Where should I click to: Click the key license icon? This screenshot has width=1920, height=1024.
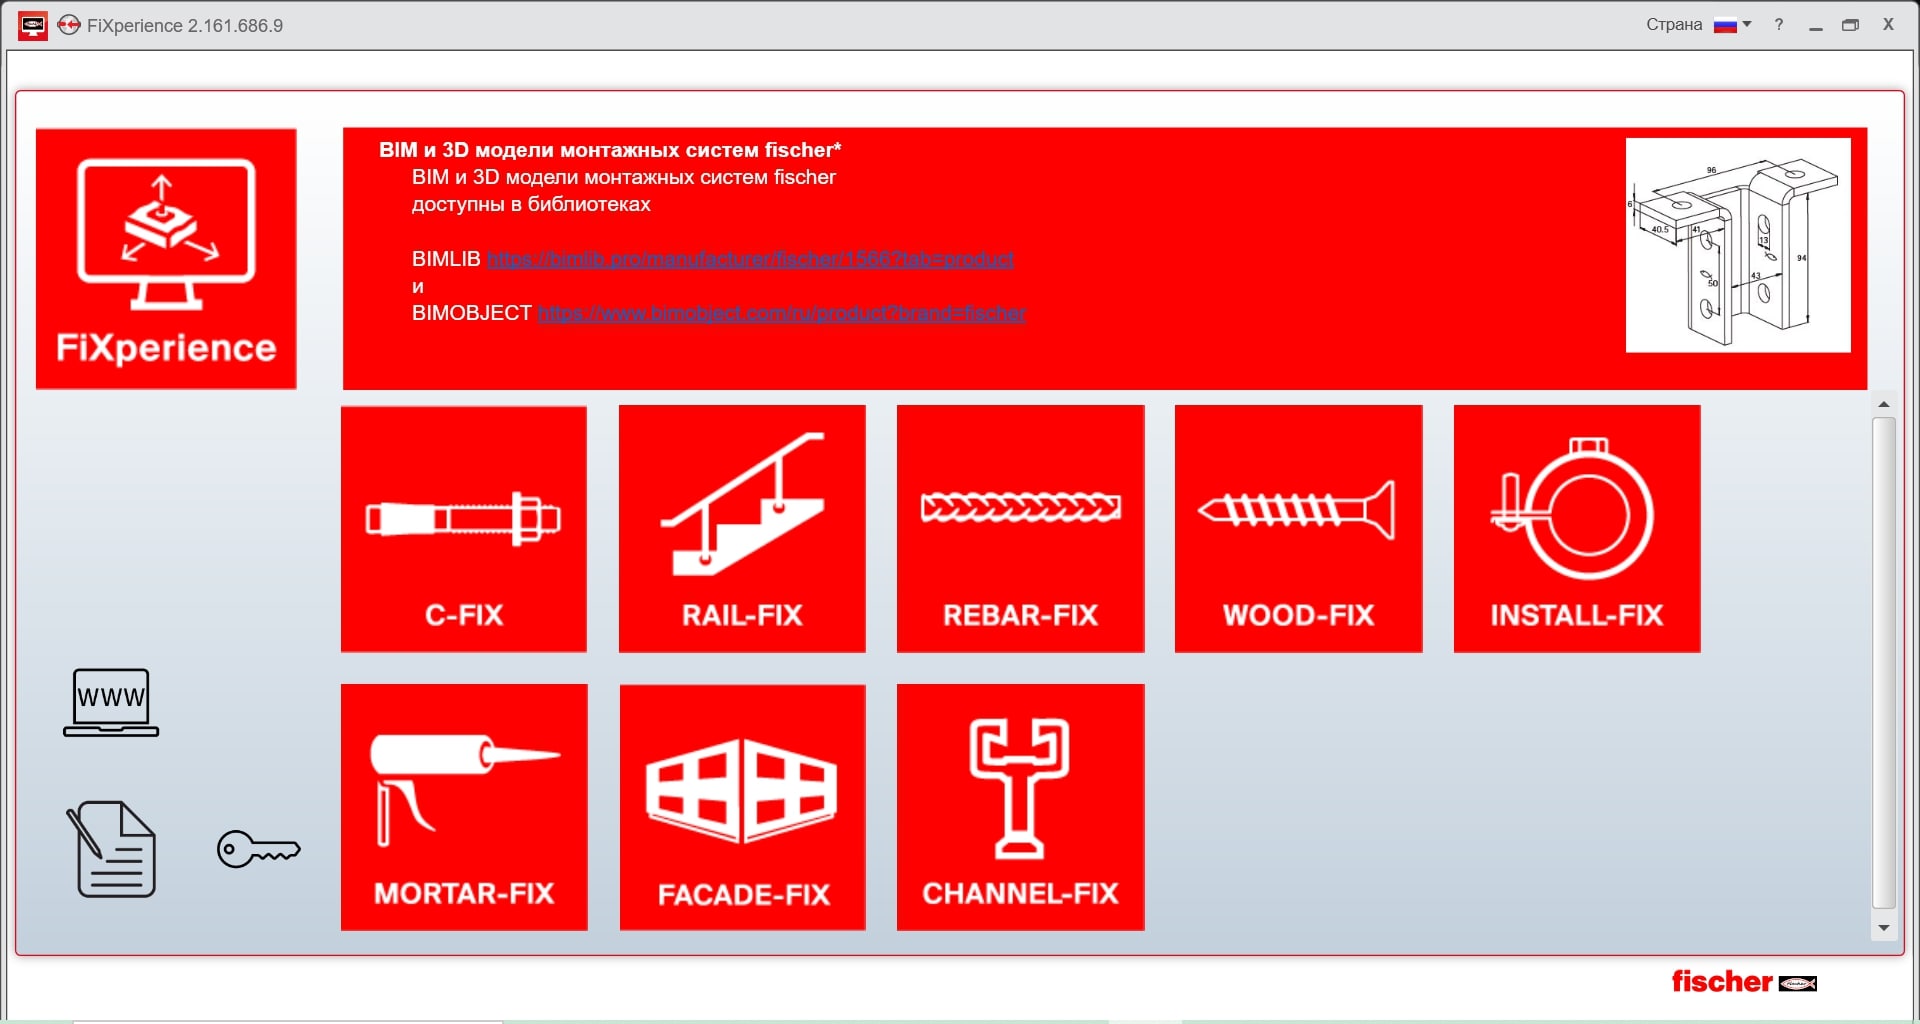(x=258, y=849)
